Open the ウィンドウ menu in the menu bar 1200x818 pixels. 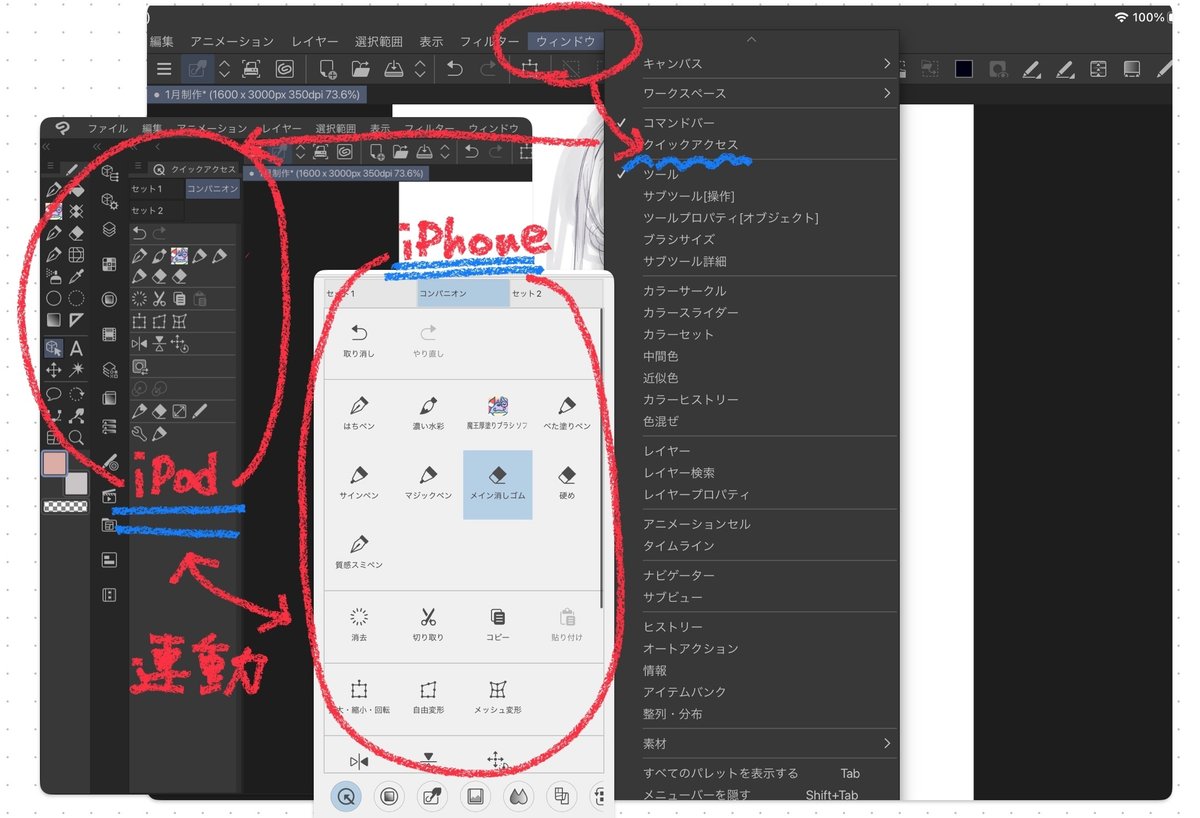pos(566,41)
